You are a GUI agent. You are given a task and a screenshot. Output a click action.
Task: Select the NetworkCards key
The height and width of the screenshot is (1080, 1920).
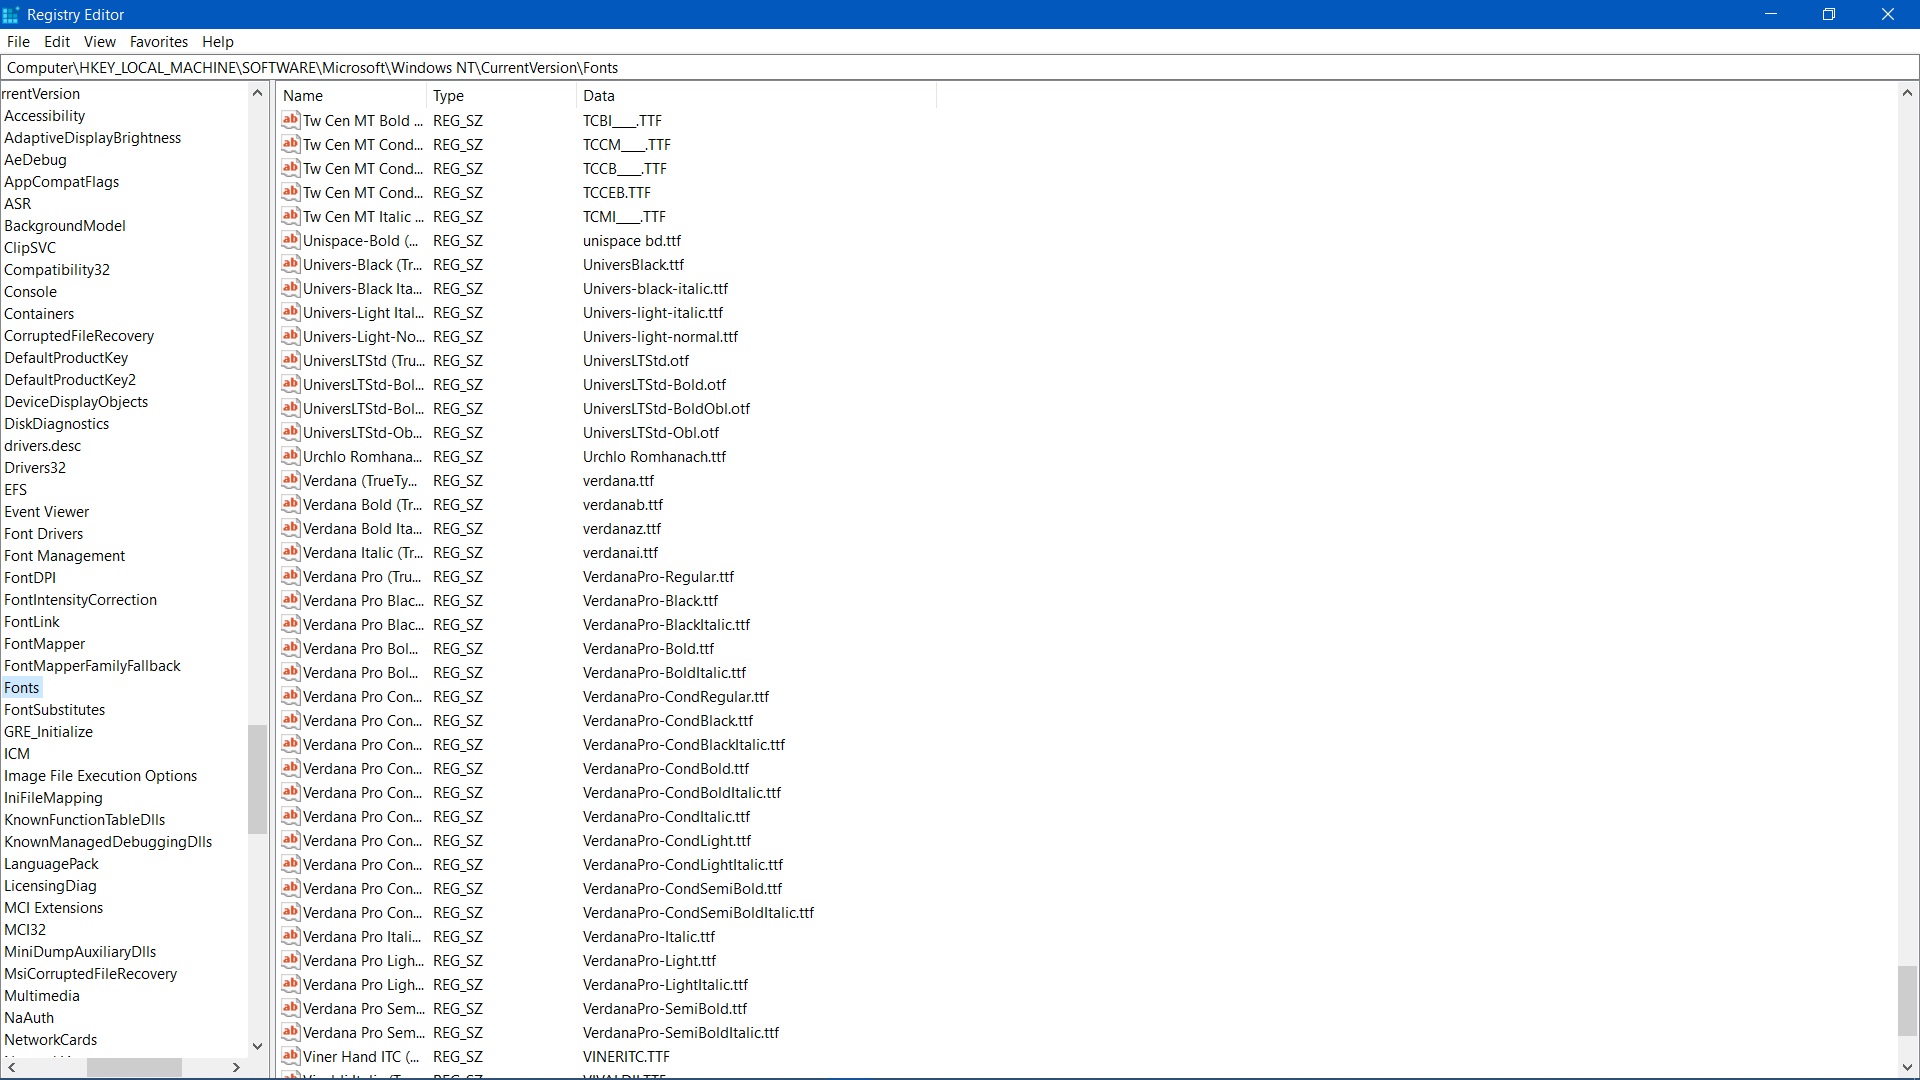click(51, 1040)
